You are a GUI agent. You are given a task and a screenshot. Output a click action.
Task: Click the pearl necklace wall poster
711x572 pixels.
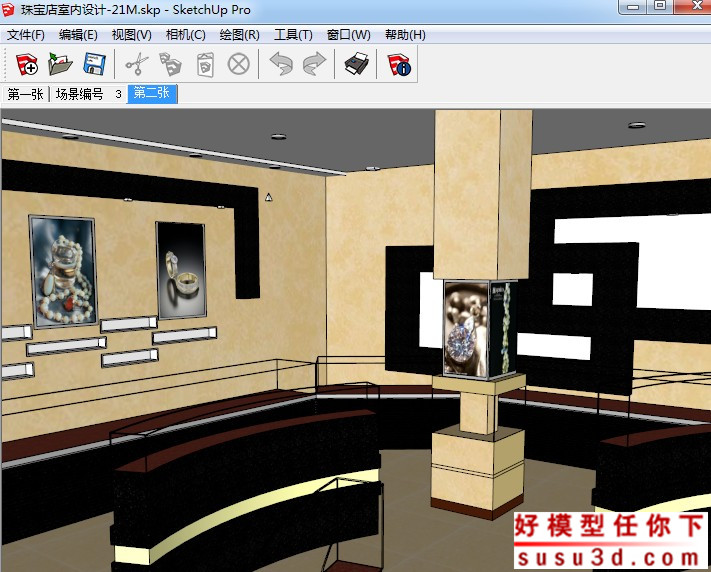63,271
